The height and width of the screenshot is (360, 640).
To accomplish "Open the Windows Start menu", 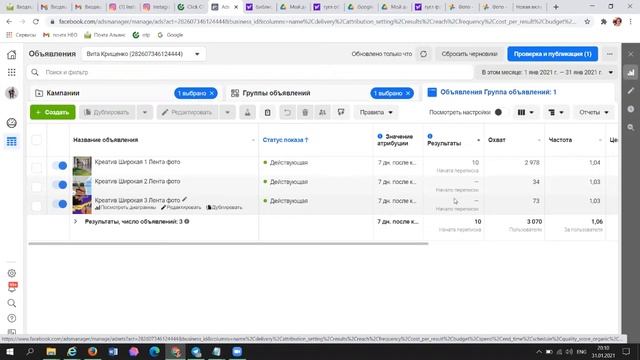I will coord(9,351).
